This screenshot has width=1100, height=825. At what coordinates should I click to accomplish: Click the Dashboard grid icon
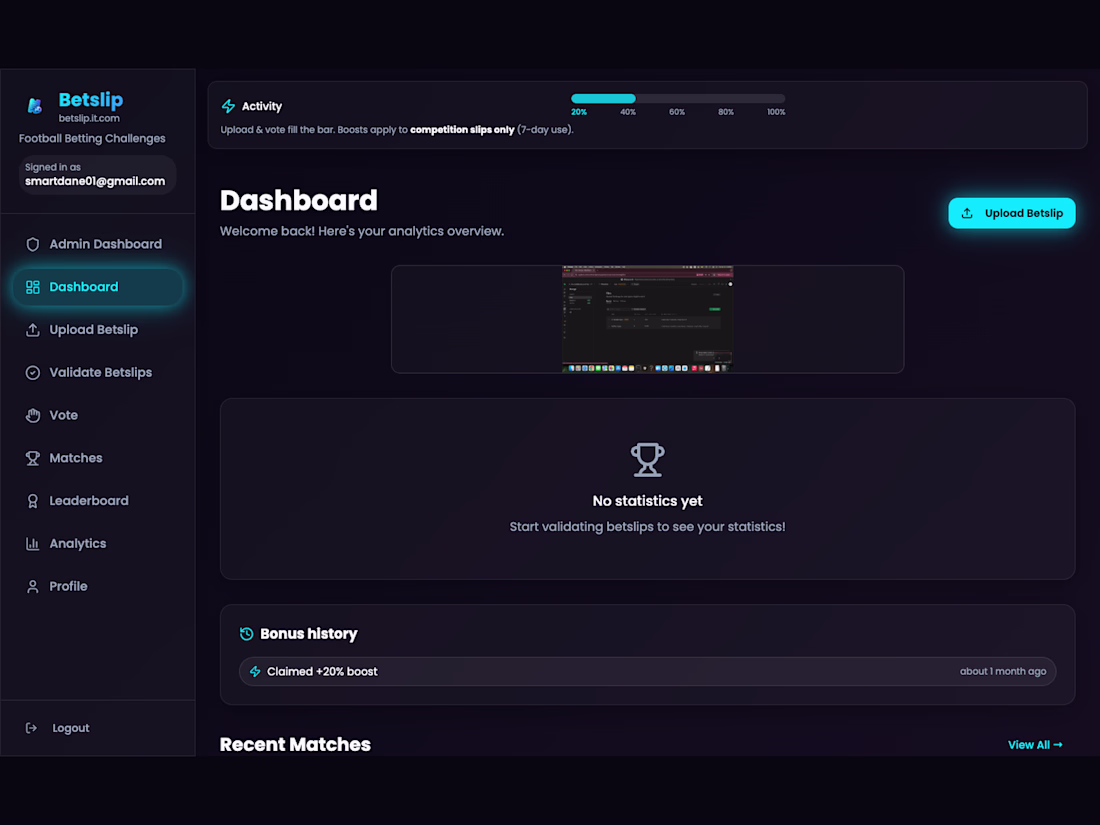point(32,287)
